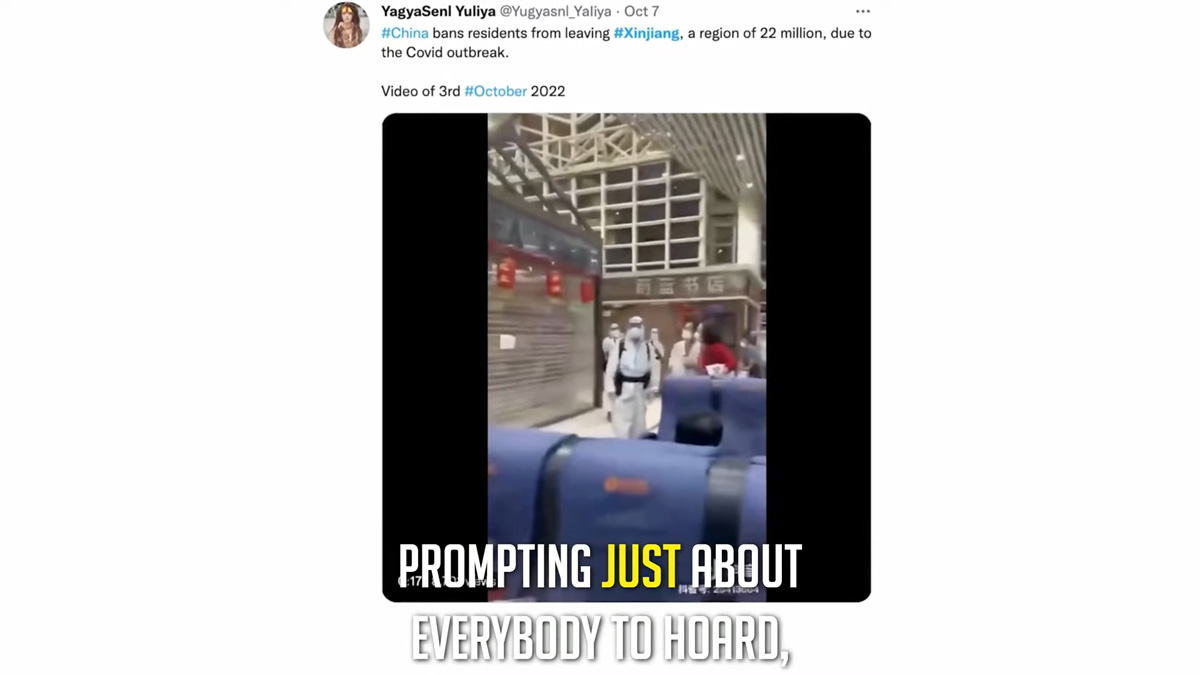
Task: Visit the @Yugyasnl_Yaliya handle
Action: coord(555,12)
